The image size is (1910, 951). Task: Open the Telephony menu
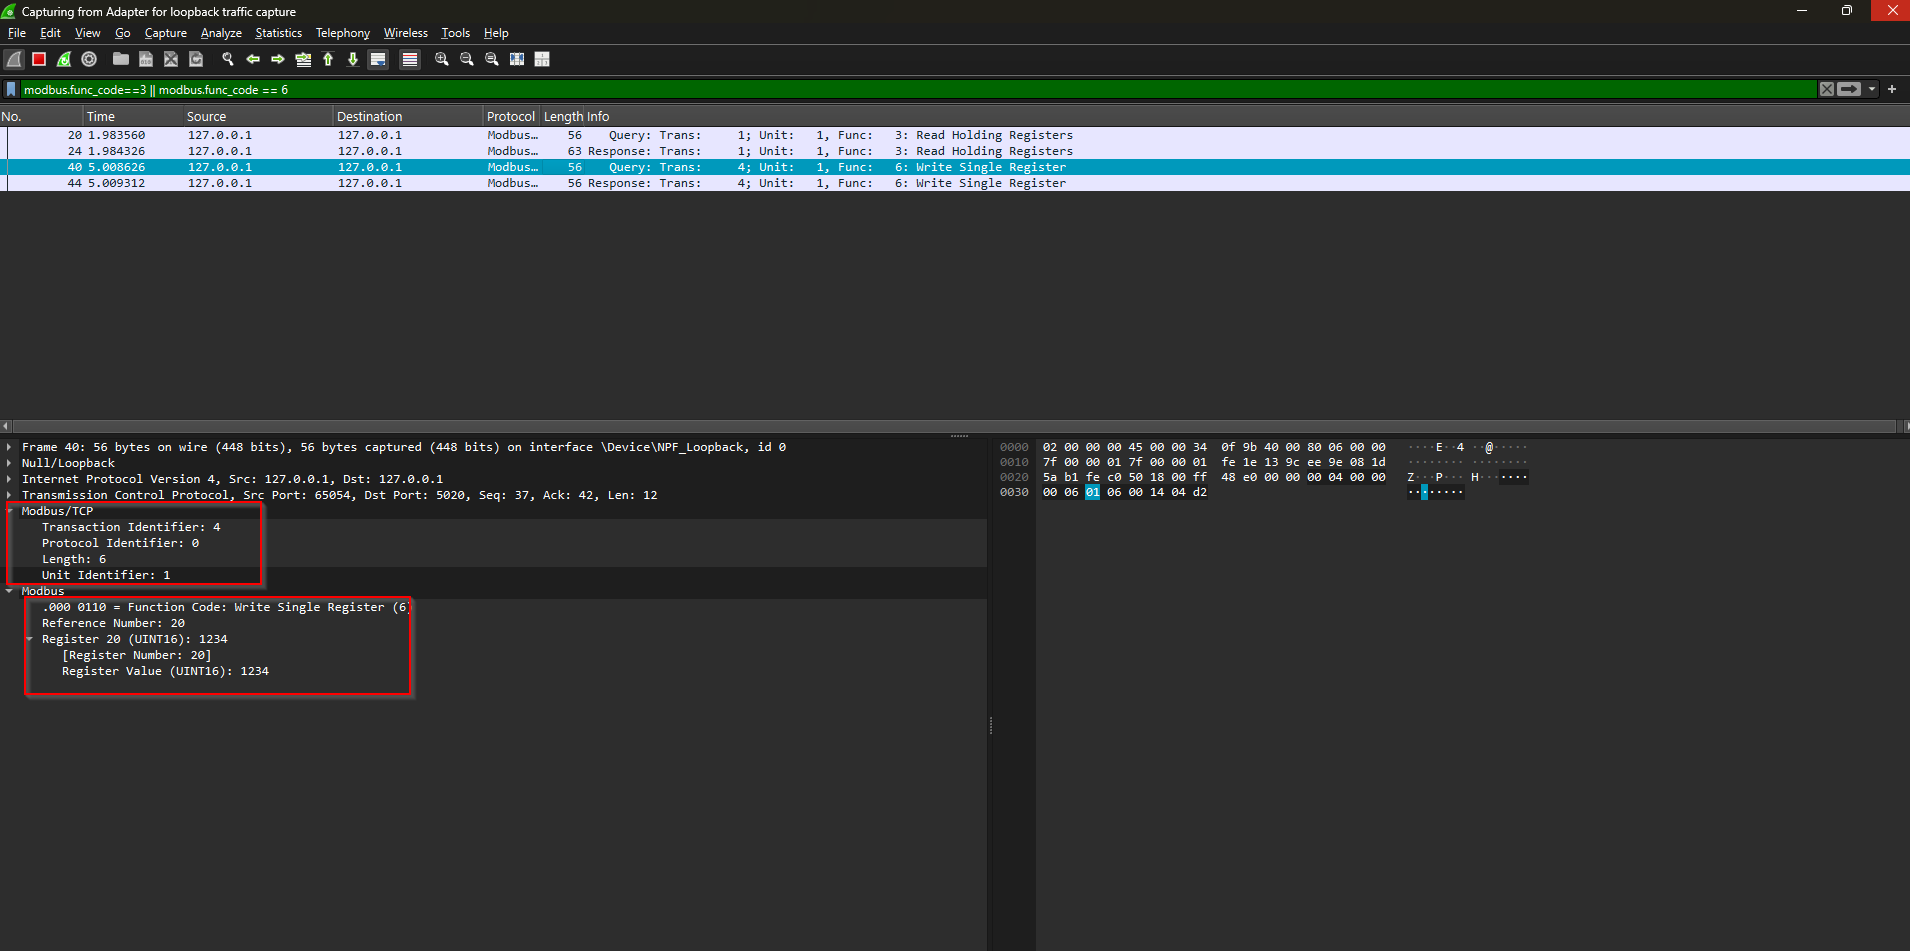343,33
